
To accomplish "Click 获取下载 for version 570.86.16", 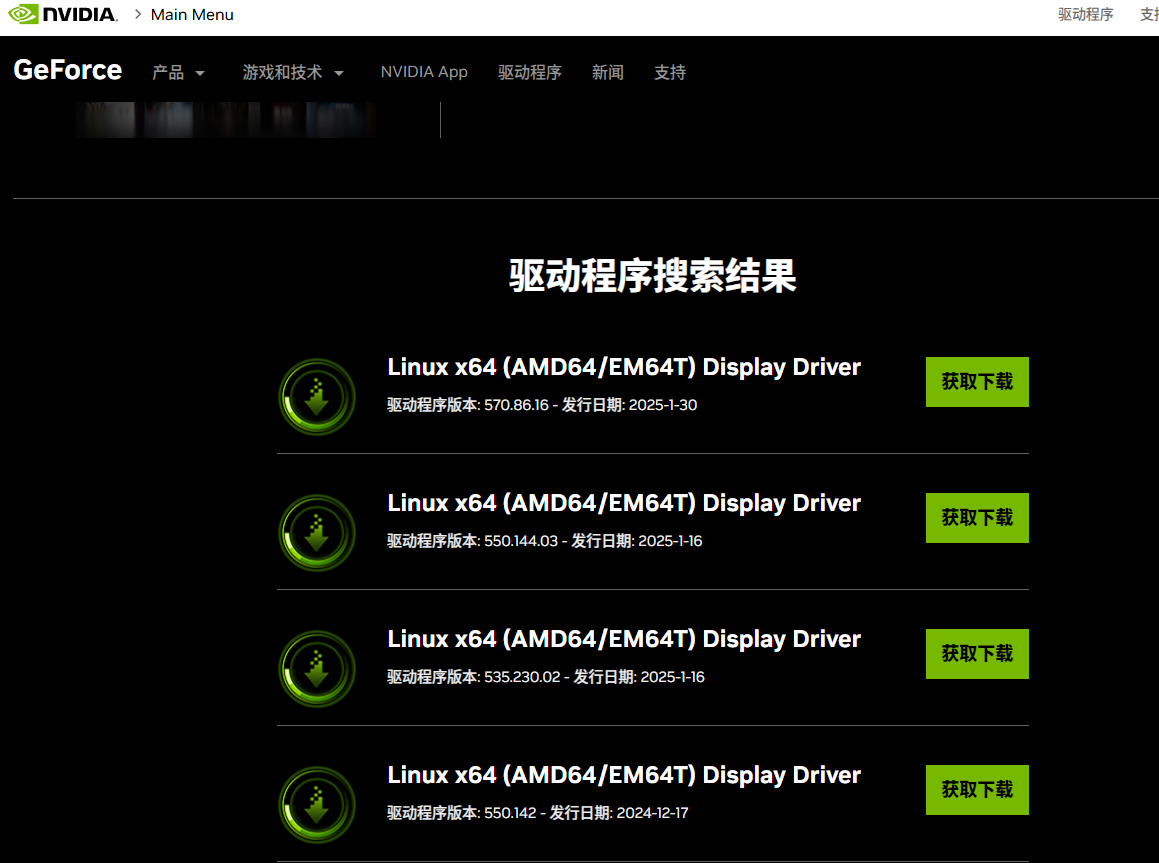I will point(977,382).
